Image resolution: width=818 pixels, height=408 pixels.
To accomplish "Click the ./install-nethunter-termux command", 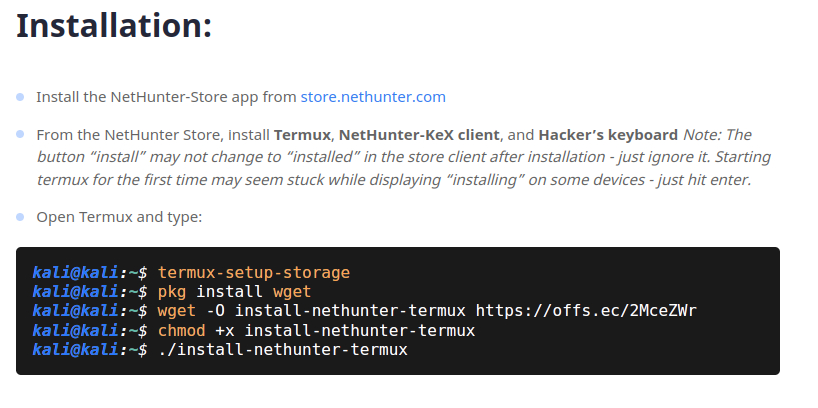I will click(x=282, y=350).
